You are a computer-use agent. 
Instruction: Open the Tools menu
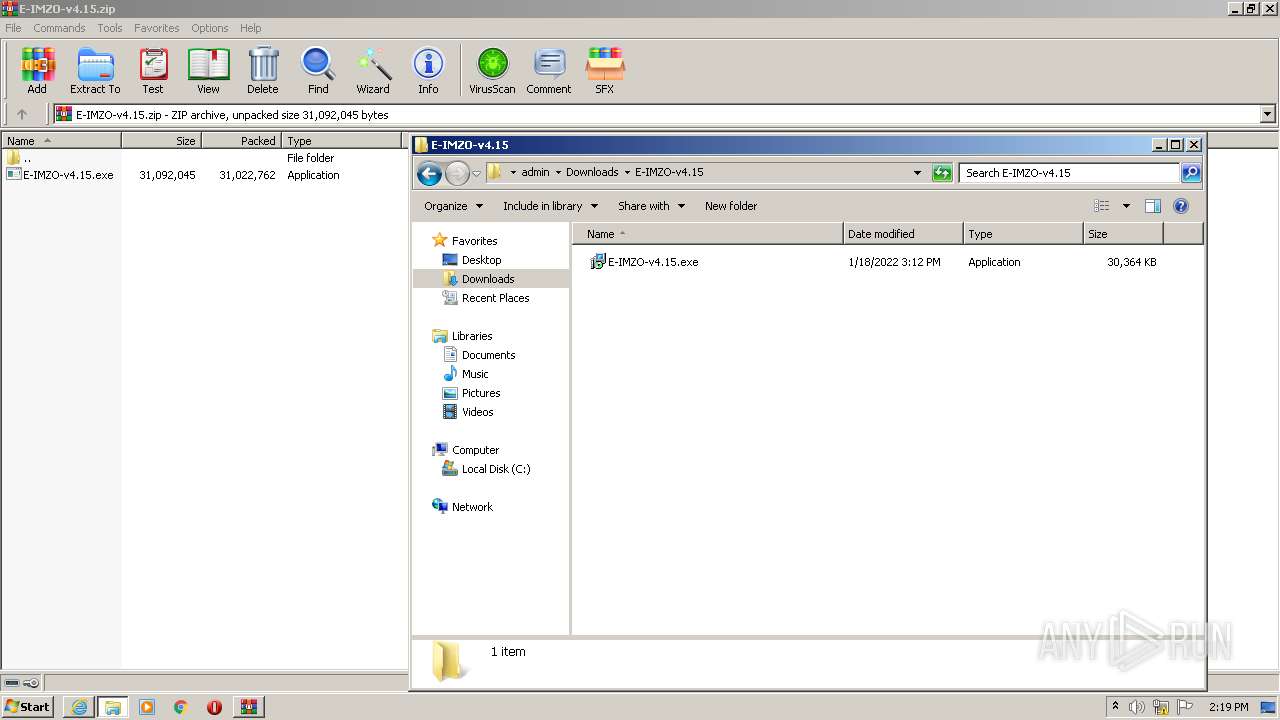point(110,28)
